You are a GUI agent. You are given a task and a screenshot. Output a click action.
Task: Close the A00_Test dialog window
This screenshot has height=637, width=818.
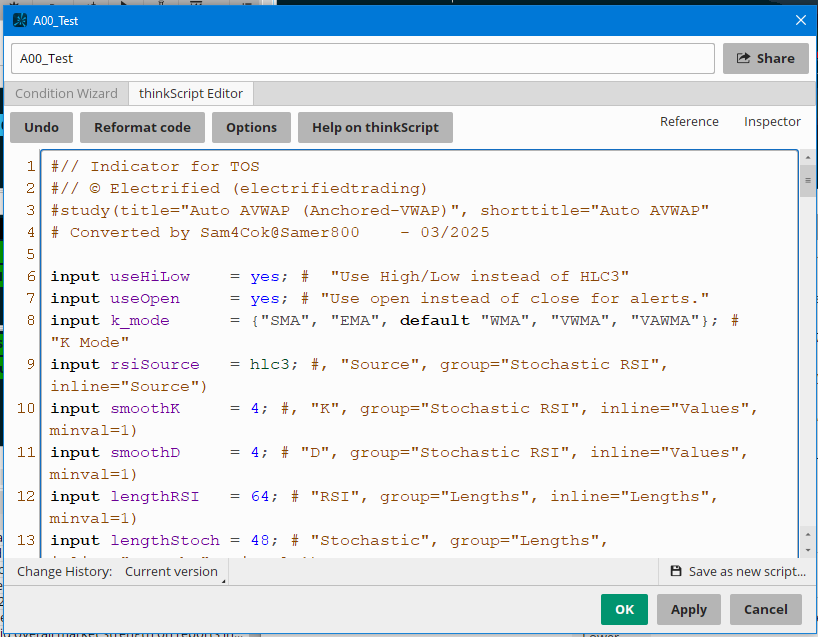(799, 19)
